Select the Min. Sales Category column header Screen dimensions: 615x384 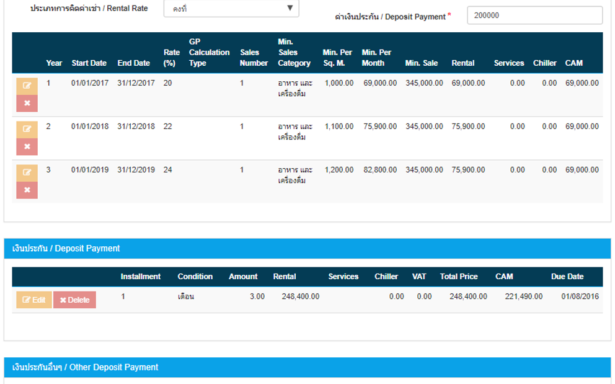294,53
